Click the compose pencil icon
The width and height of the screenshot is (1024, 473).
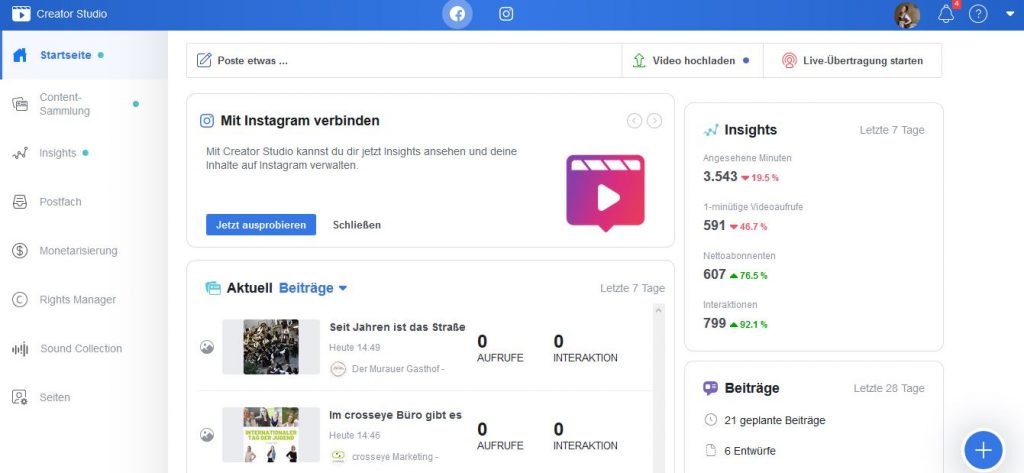point(204,61)
